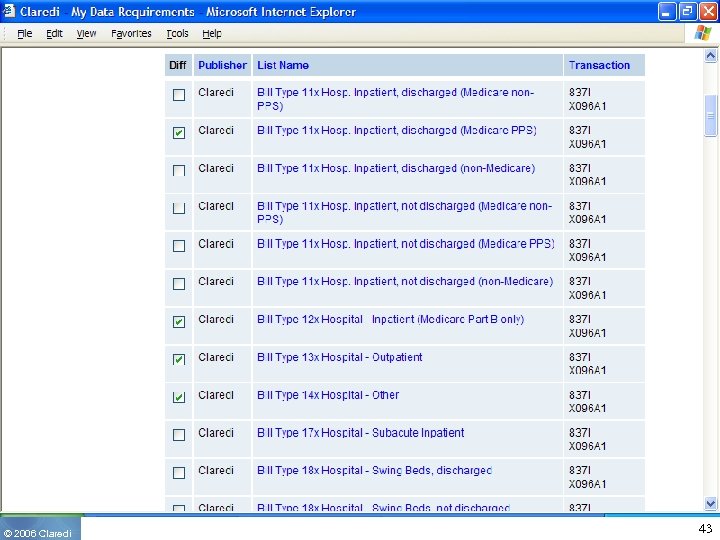Open the View menu
The width and height of the screenshot is (720, 540).
[x=86, y=34]
